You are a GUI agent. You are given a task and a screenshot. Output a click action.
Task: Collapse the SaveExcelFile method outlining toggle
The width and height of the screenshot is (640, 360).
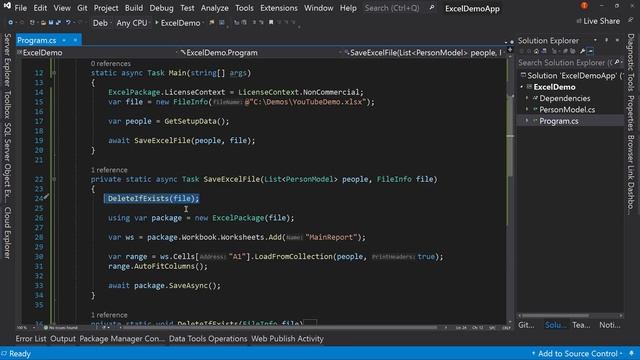click(x=54, y=179)
